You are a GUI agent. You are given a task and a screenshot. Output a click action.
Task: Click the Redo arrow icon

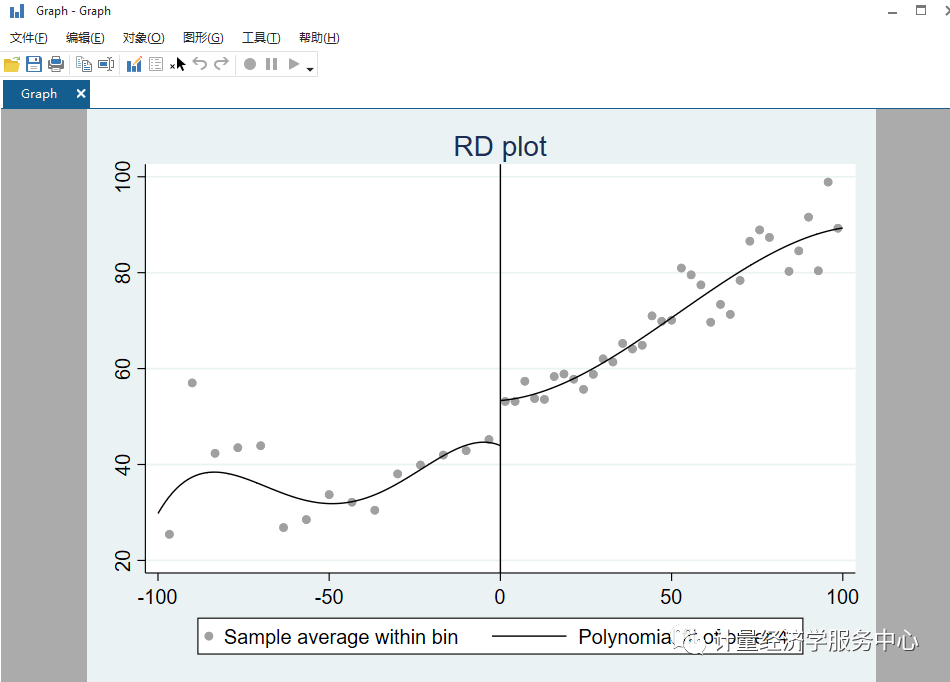point(220,63)
